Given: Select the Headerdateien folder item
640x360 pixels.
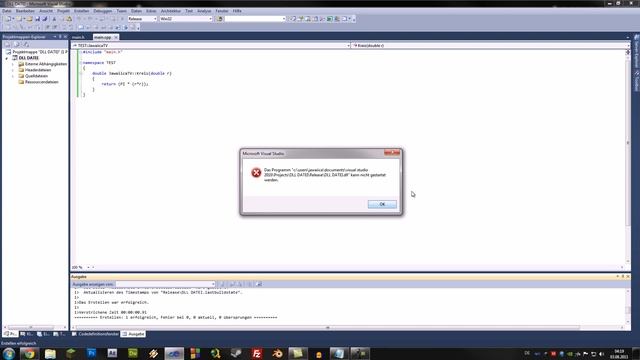Looking at the screenshot, I should coord(35,70).
